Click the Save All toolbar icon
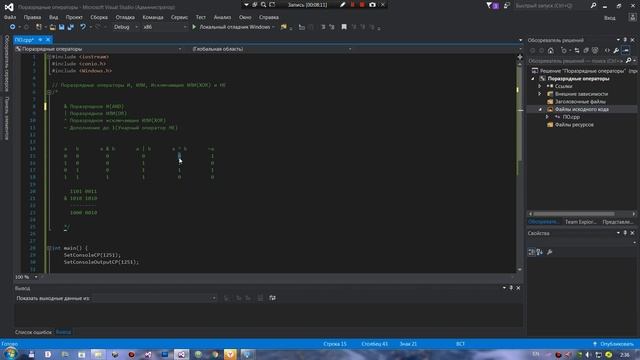The image size is (640, 360). click(71, 27)
